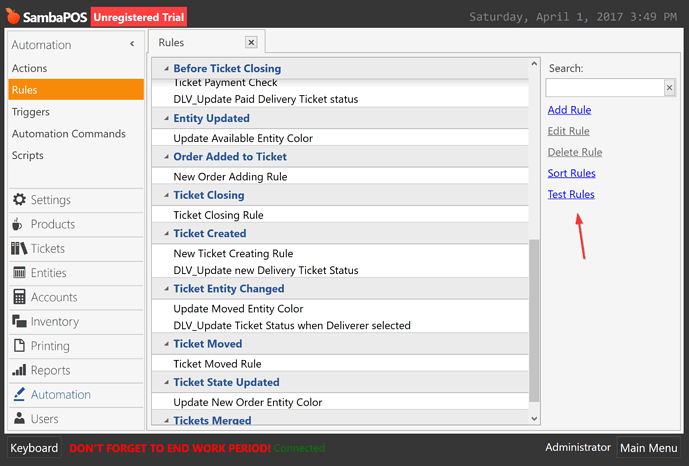Open the Products module label
The width and height of the screenshot is (689, 466).
53,224
